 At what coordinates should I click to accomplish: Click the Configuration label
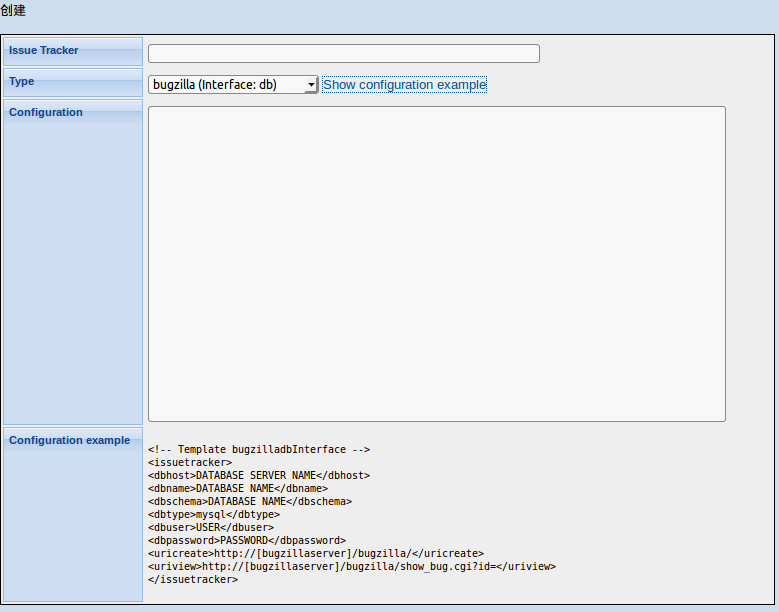point(46,112)
